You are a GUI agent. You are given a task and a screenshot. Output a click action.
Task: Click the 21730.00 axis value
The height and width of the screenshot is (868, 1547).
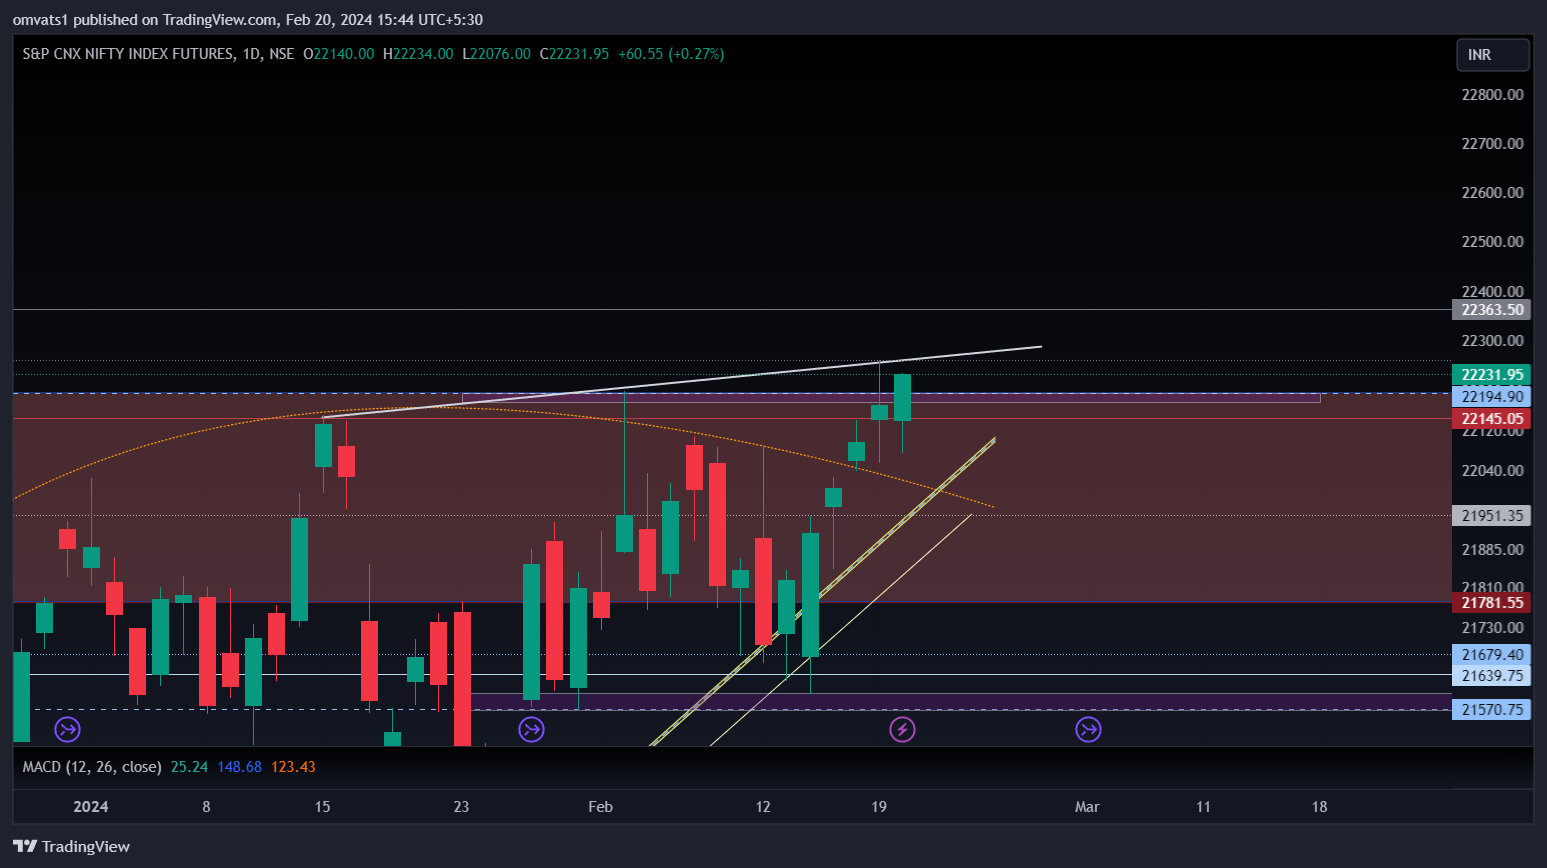(x=1492, y=628)
